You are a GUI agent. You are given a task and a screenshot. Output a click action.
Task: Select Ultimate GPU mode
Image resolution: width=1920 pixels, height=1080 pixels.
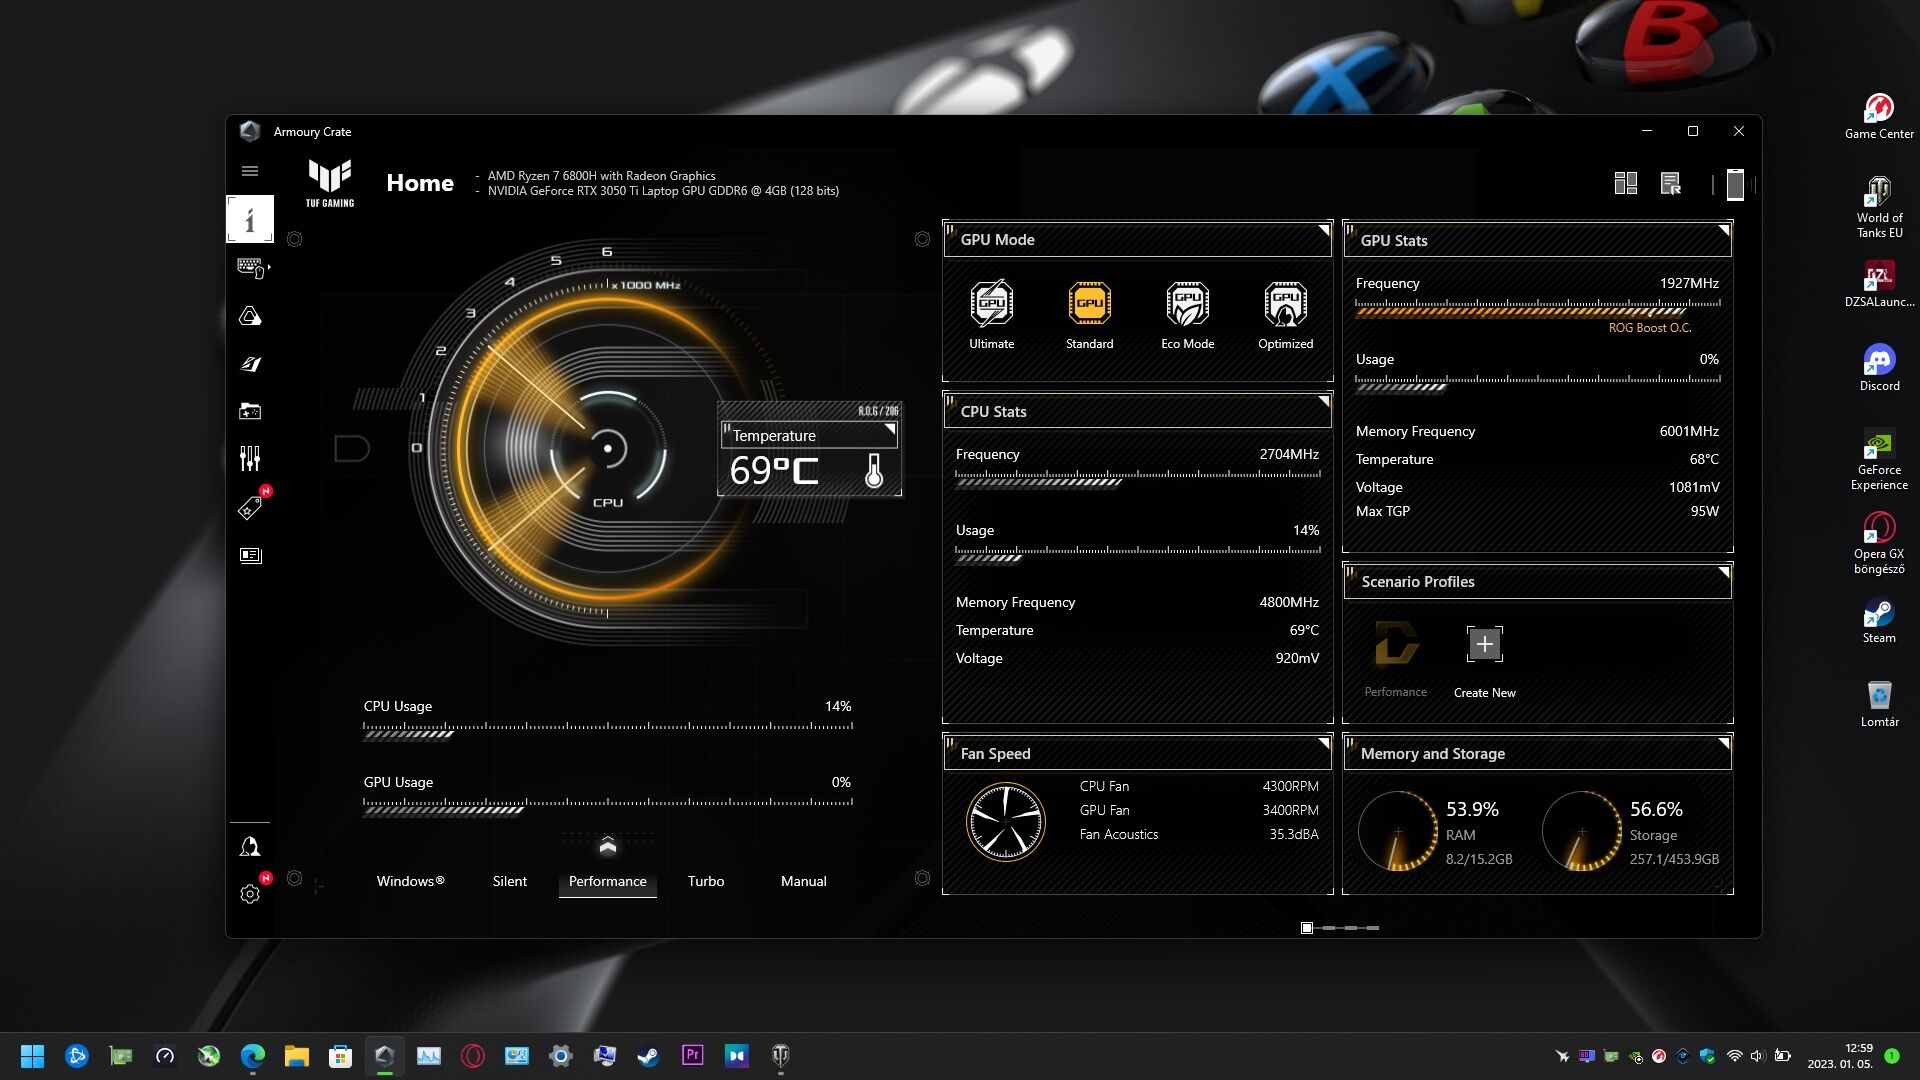991,315
